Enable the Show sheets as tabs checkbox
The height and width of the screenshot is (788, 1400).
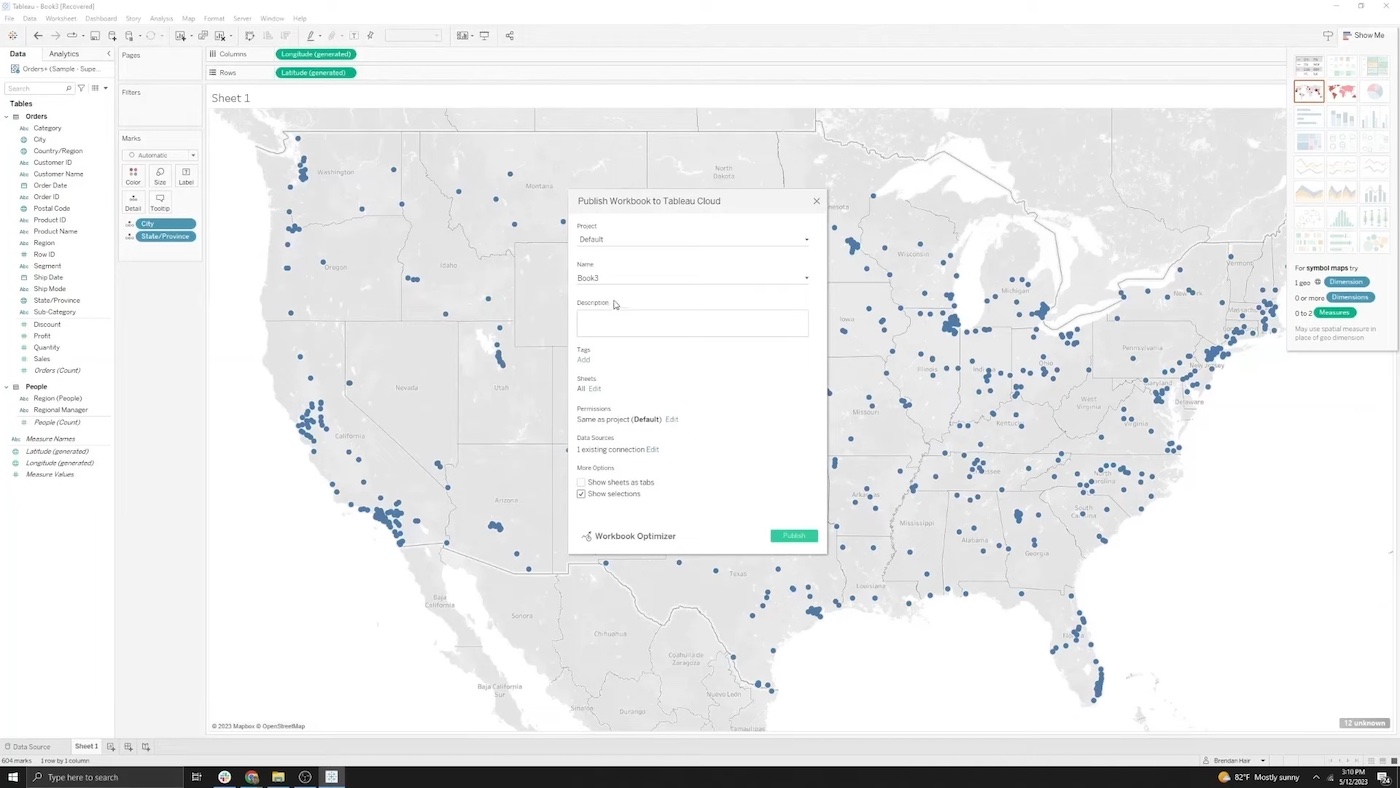tap(581, 482)
